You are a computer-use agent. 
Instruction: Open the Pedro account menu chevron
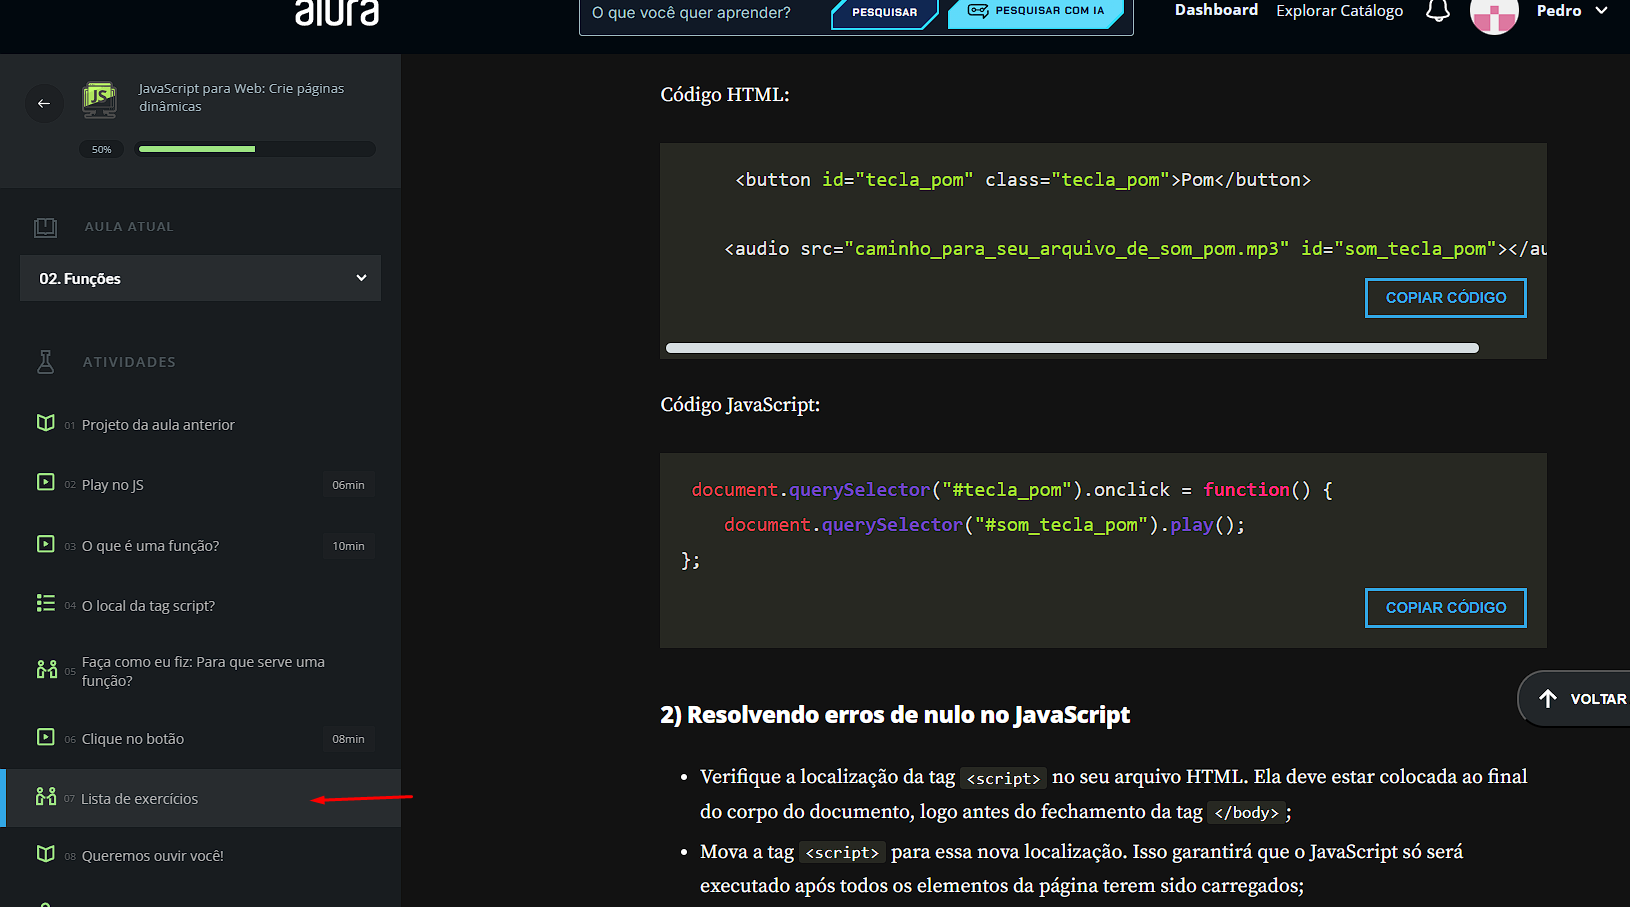pyautogui.click(x=1601, y=11)
